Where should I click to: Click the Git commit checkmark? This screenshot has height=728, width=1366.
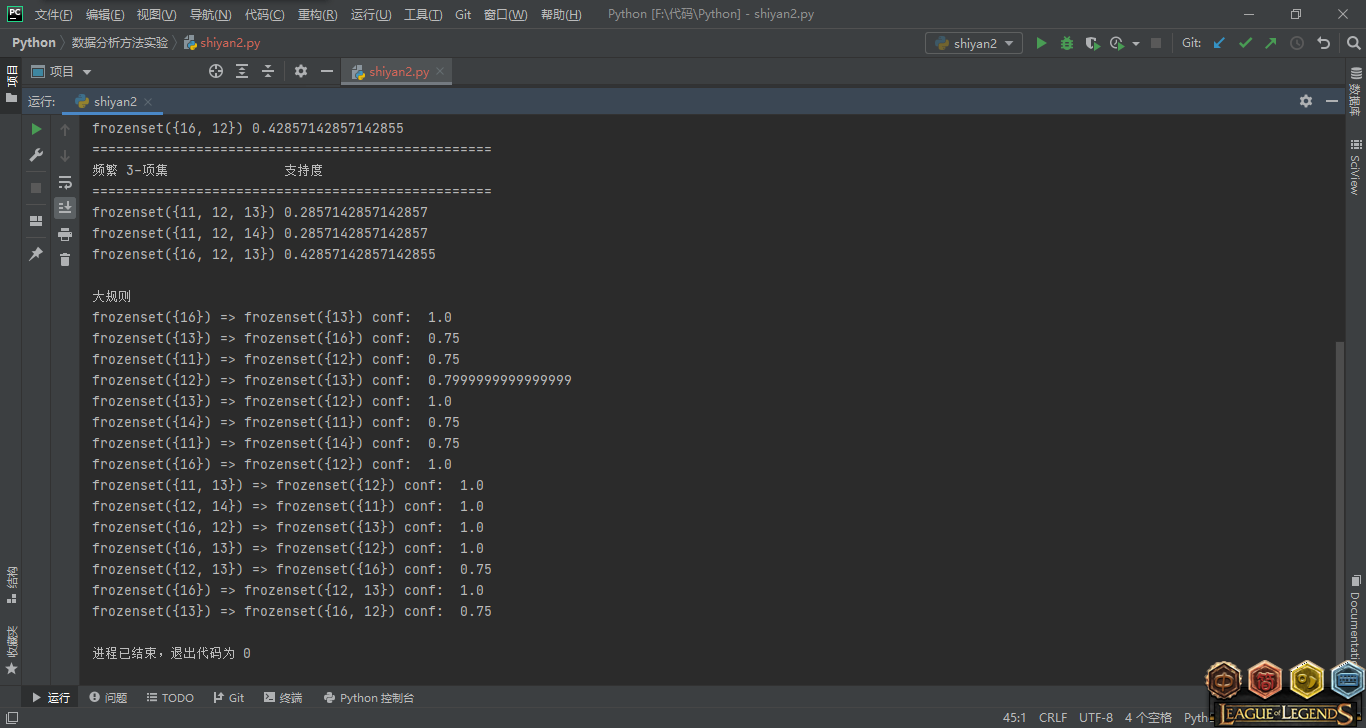pyautogui.click(x=1245, y=43)
